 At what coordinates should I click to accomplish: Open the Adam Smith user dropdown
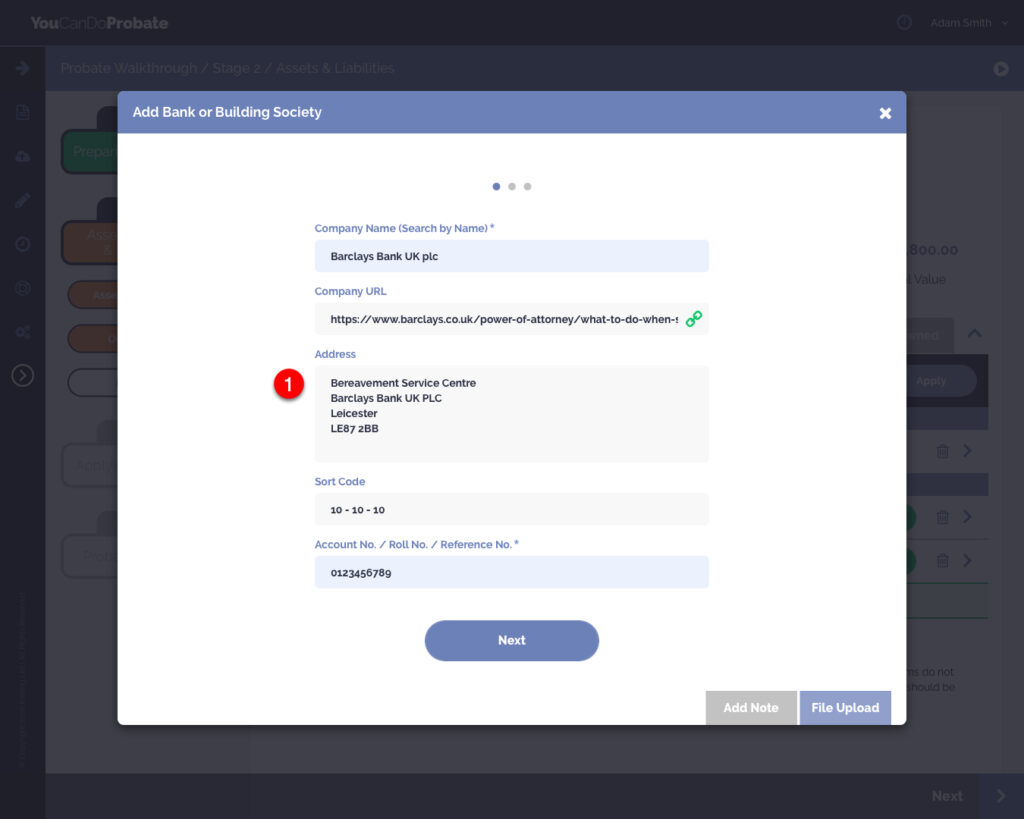(968, 23)
